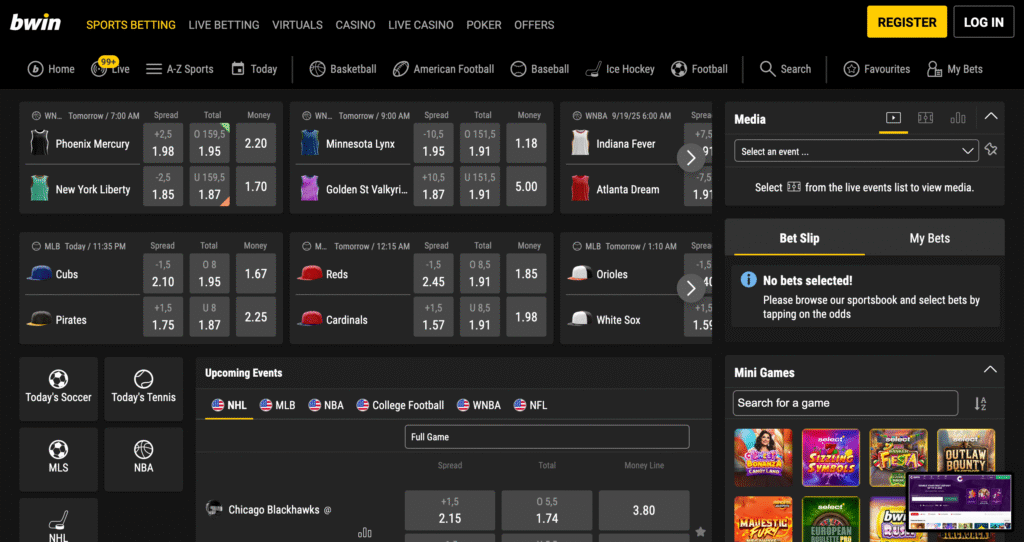Image resolution: width=1024 pixels, height=542 pixels.
Task: Open Favourites
Action: pyautogui.click(x=876, y=69)
